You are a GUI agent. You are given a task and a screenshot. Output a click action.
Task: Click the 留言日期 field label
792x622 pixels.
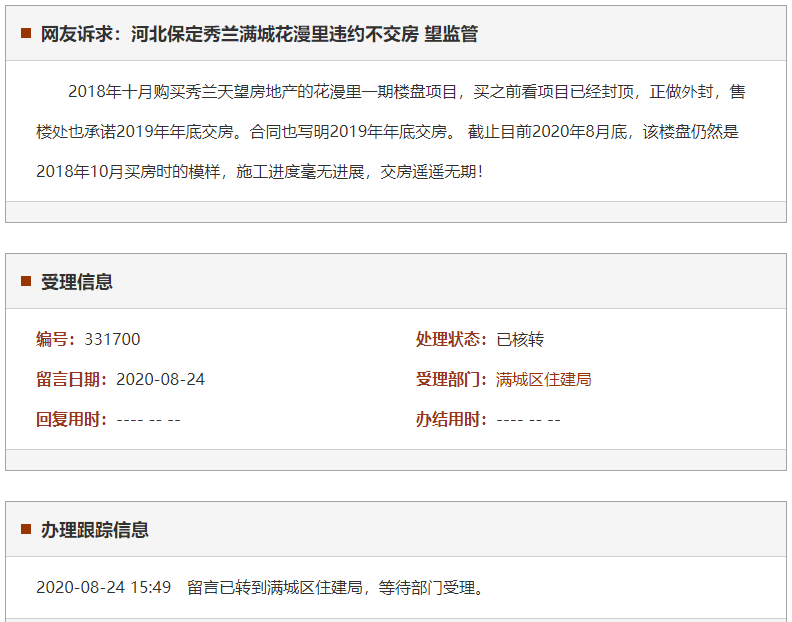[72, 379]
